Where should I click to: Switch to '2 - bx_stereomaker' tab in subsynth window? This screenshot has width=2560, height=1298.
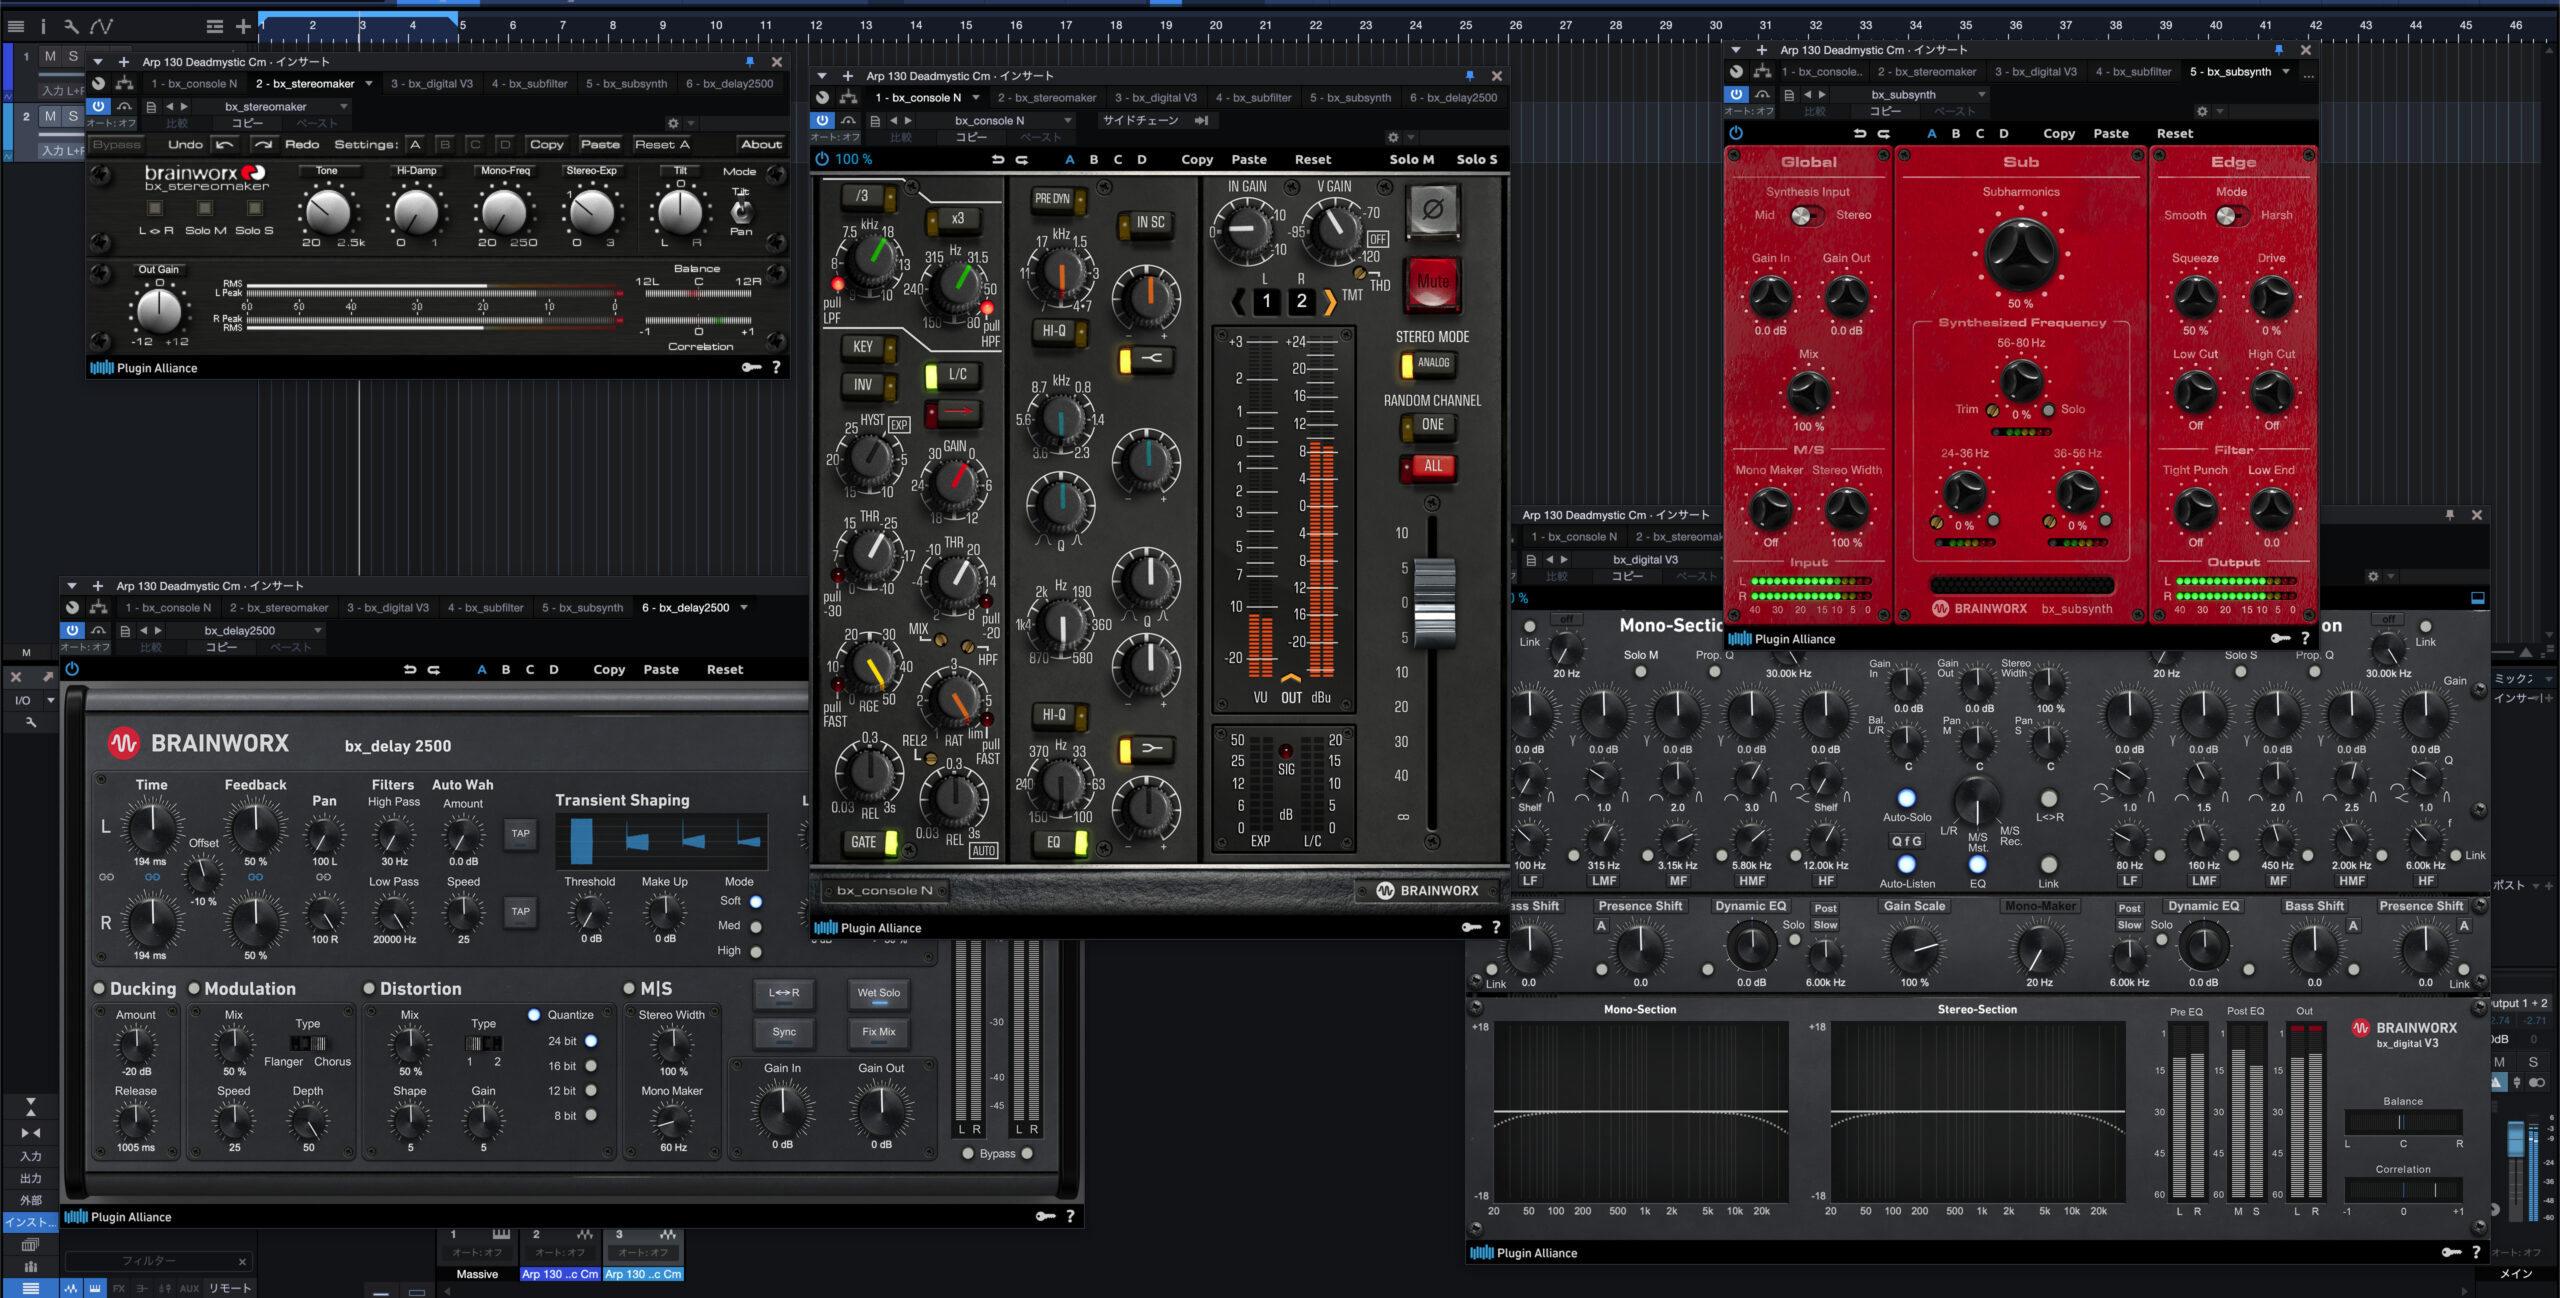1926,72
